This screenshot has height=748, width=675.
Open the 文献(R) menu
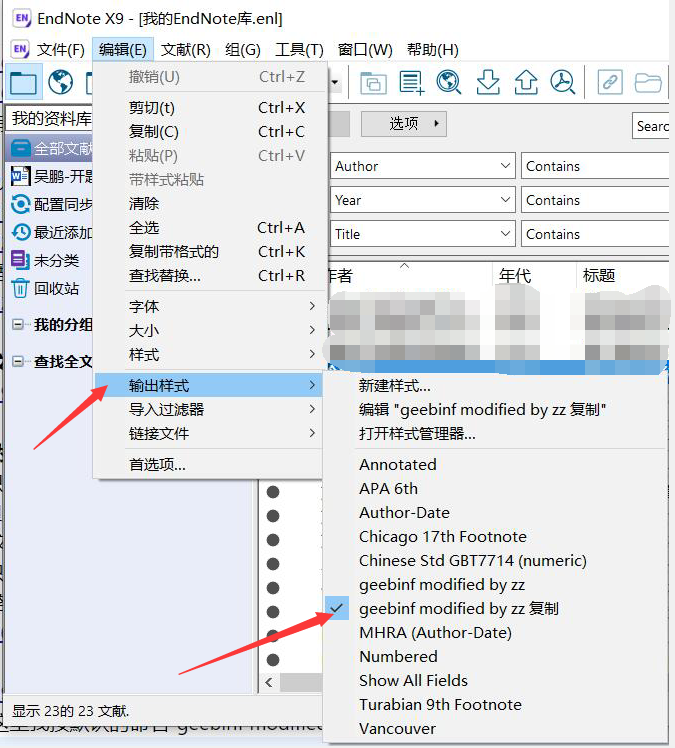coord(186,49)
